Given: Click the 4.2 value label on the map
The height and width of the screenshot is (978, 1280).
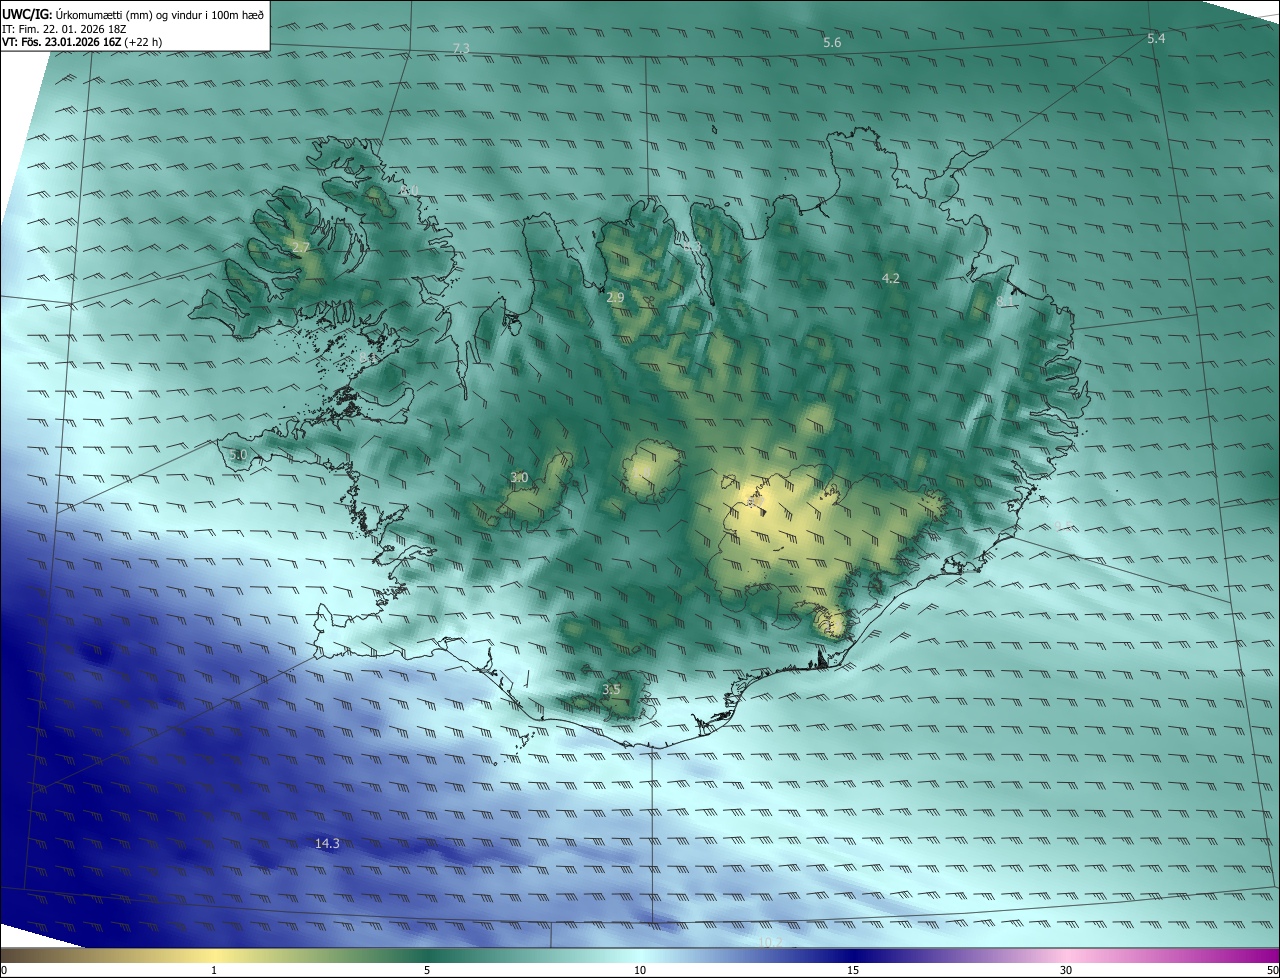Looking at the screenshot, I should (891, 279).
